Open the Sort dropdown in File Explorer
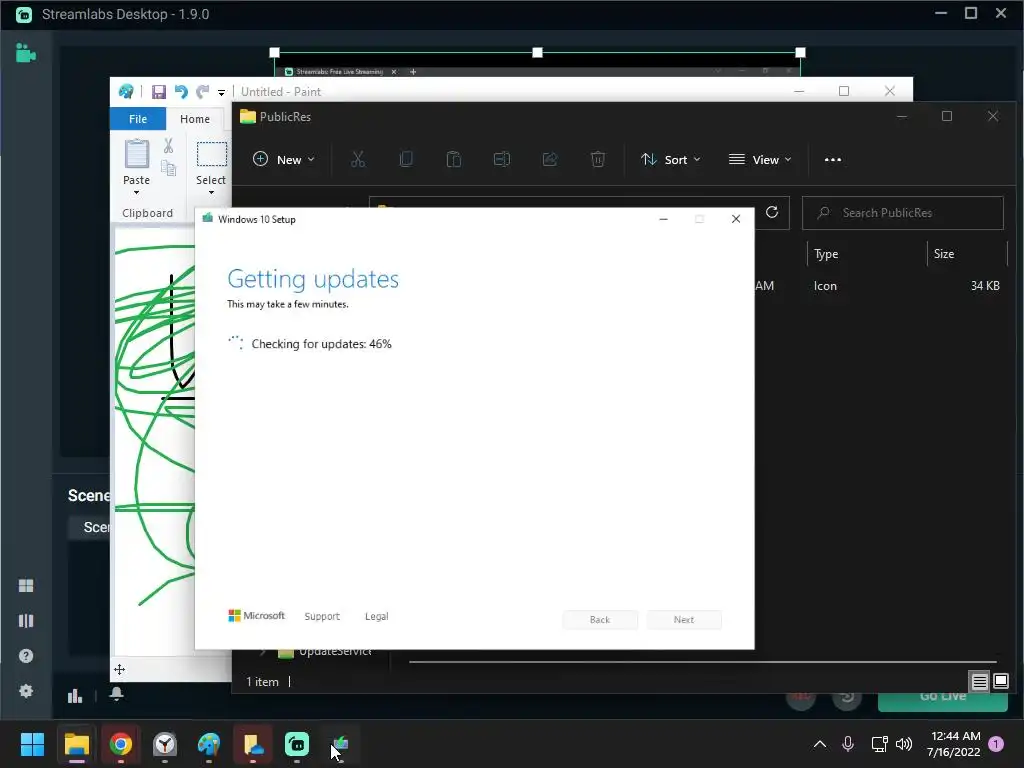 [671, 159]
